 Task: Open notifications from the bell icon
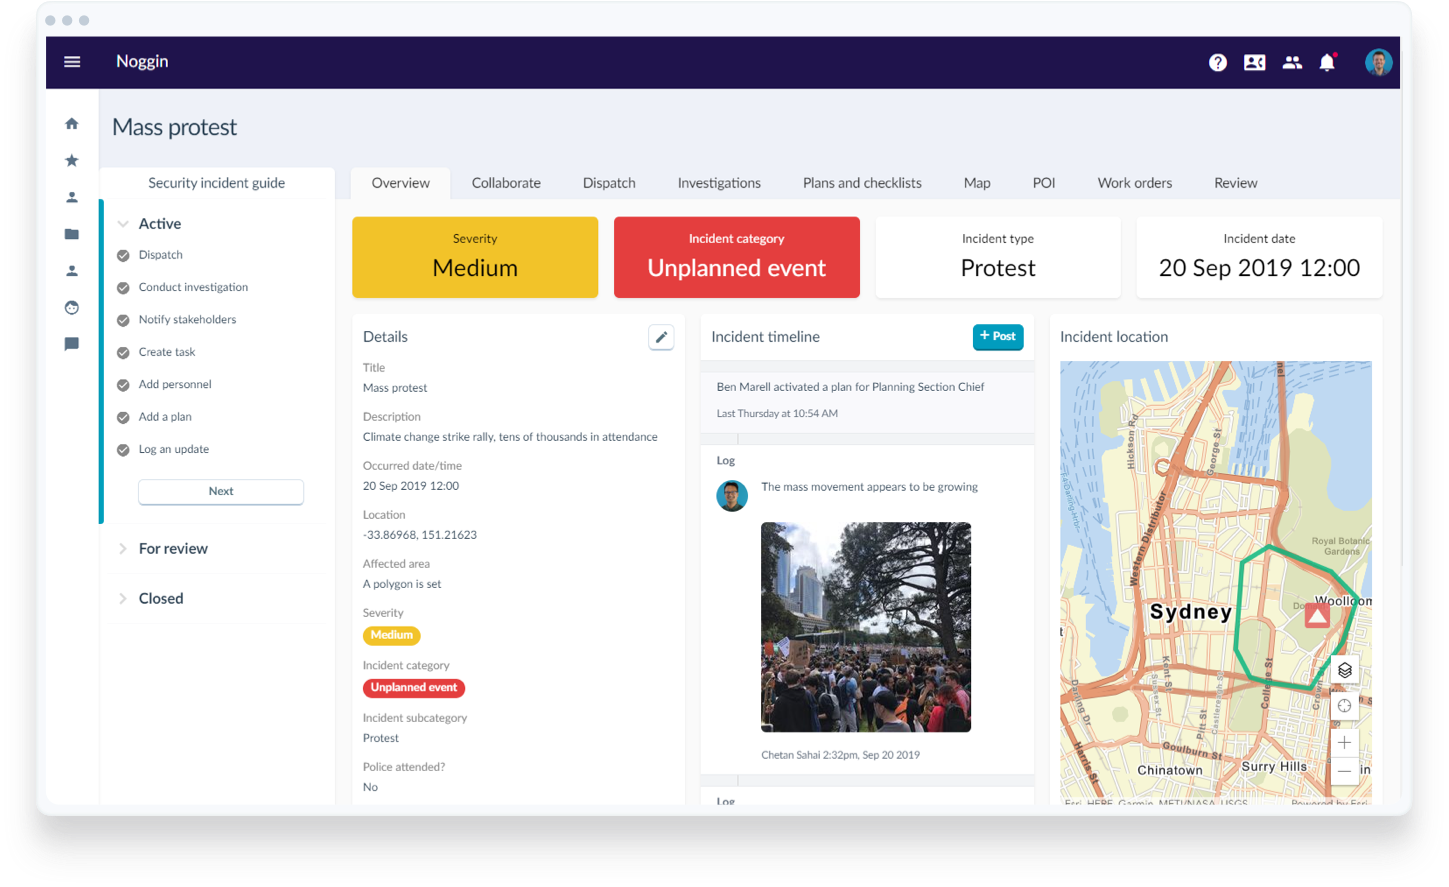[1326, 62]
